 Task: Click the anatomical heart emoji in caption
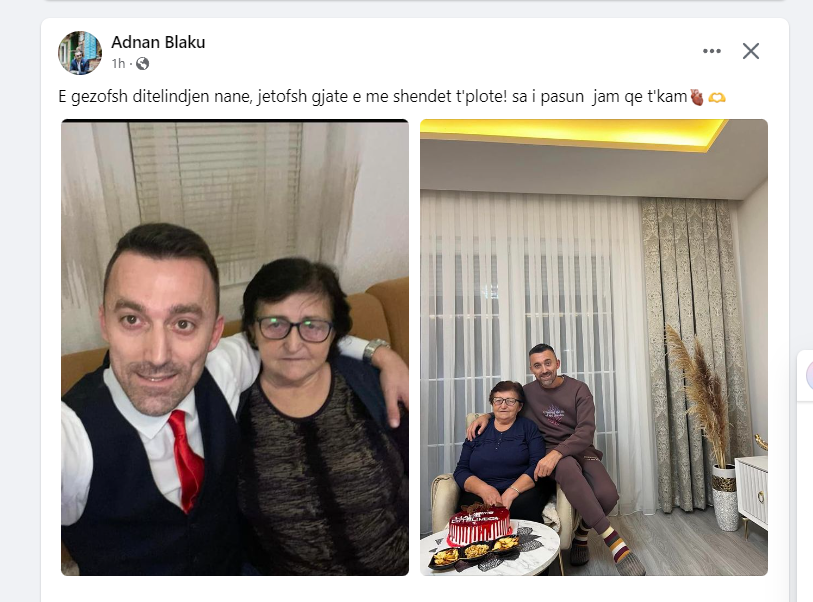click(x=697, y=97)
